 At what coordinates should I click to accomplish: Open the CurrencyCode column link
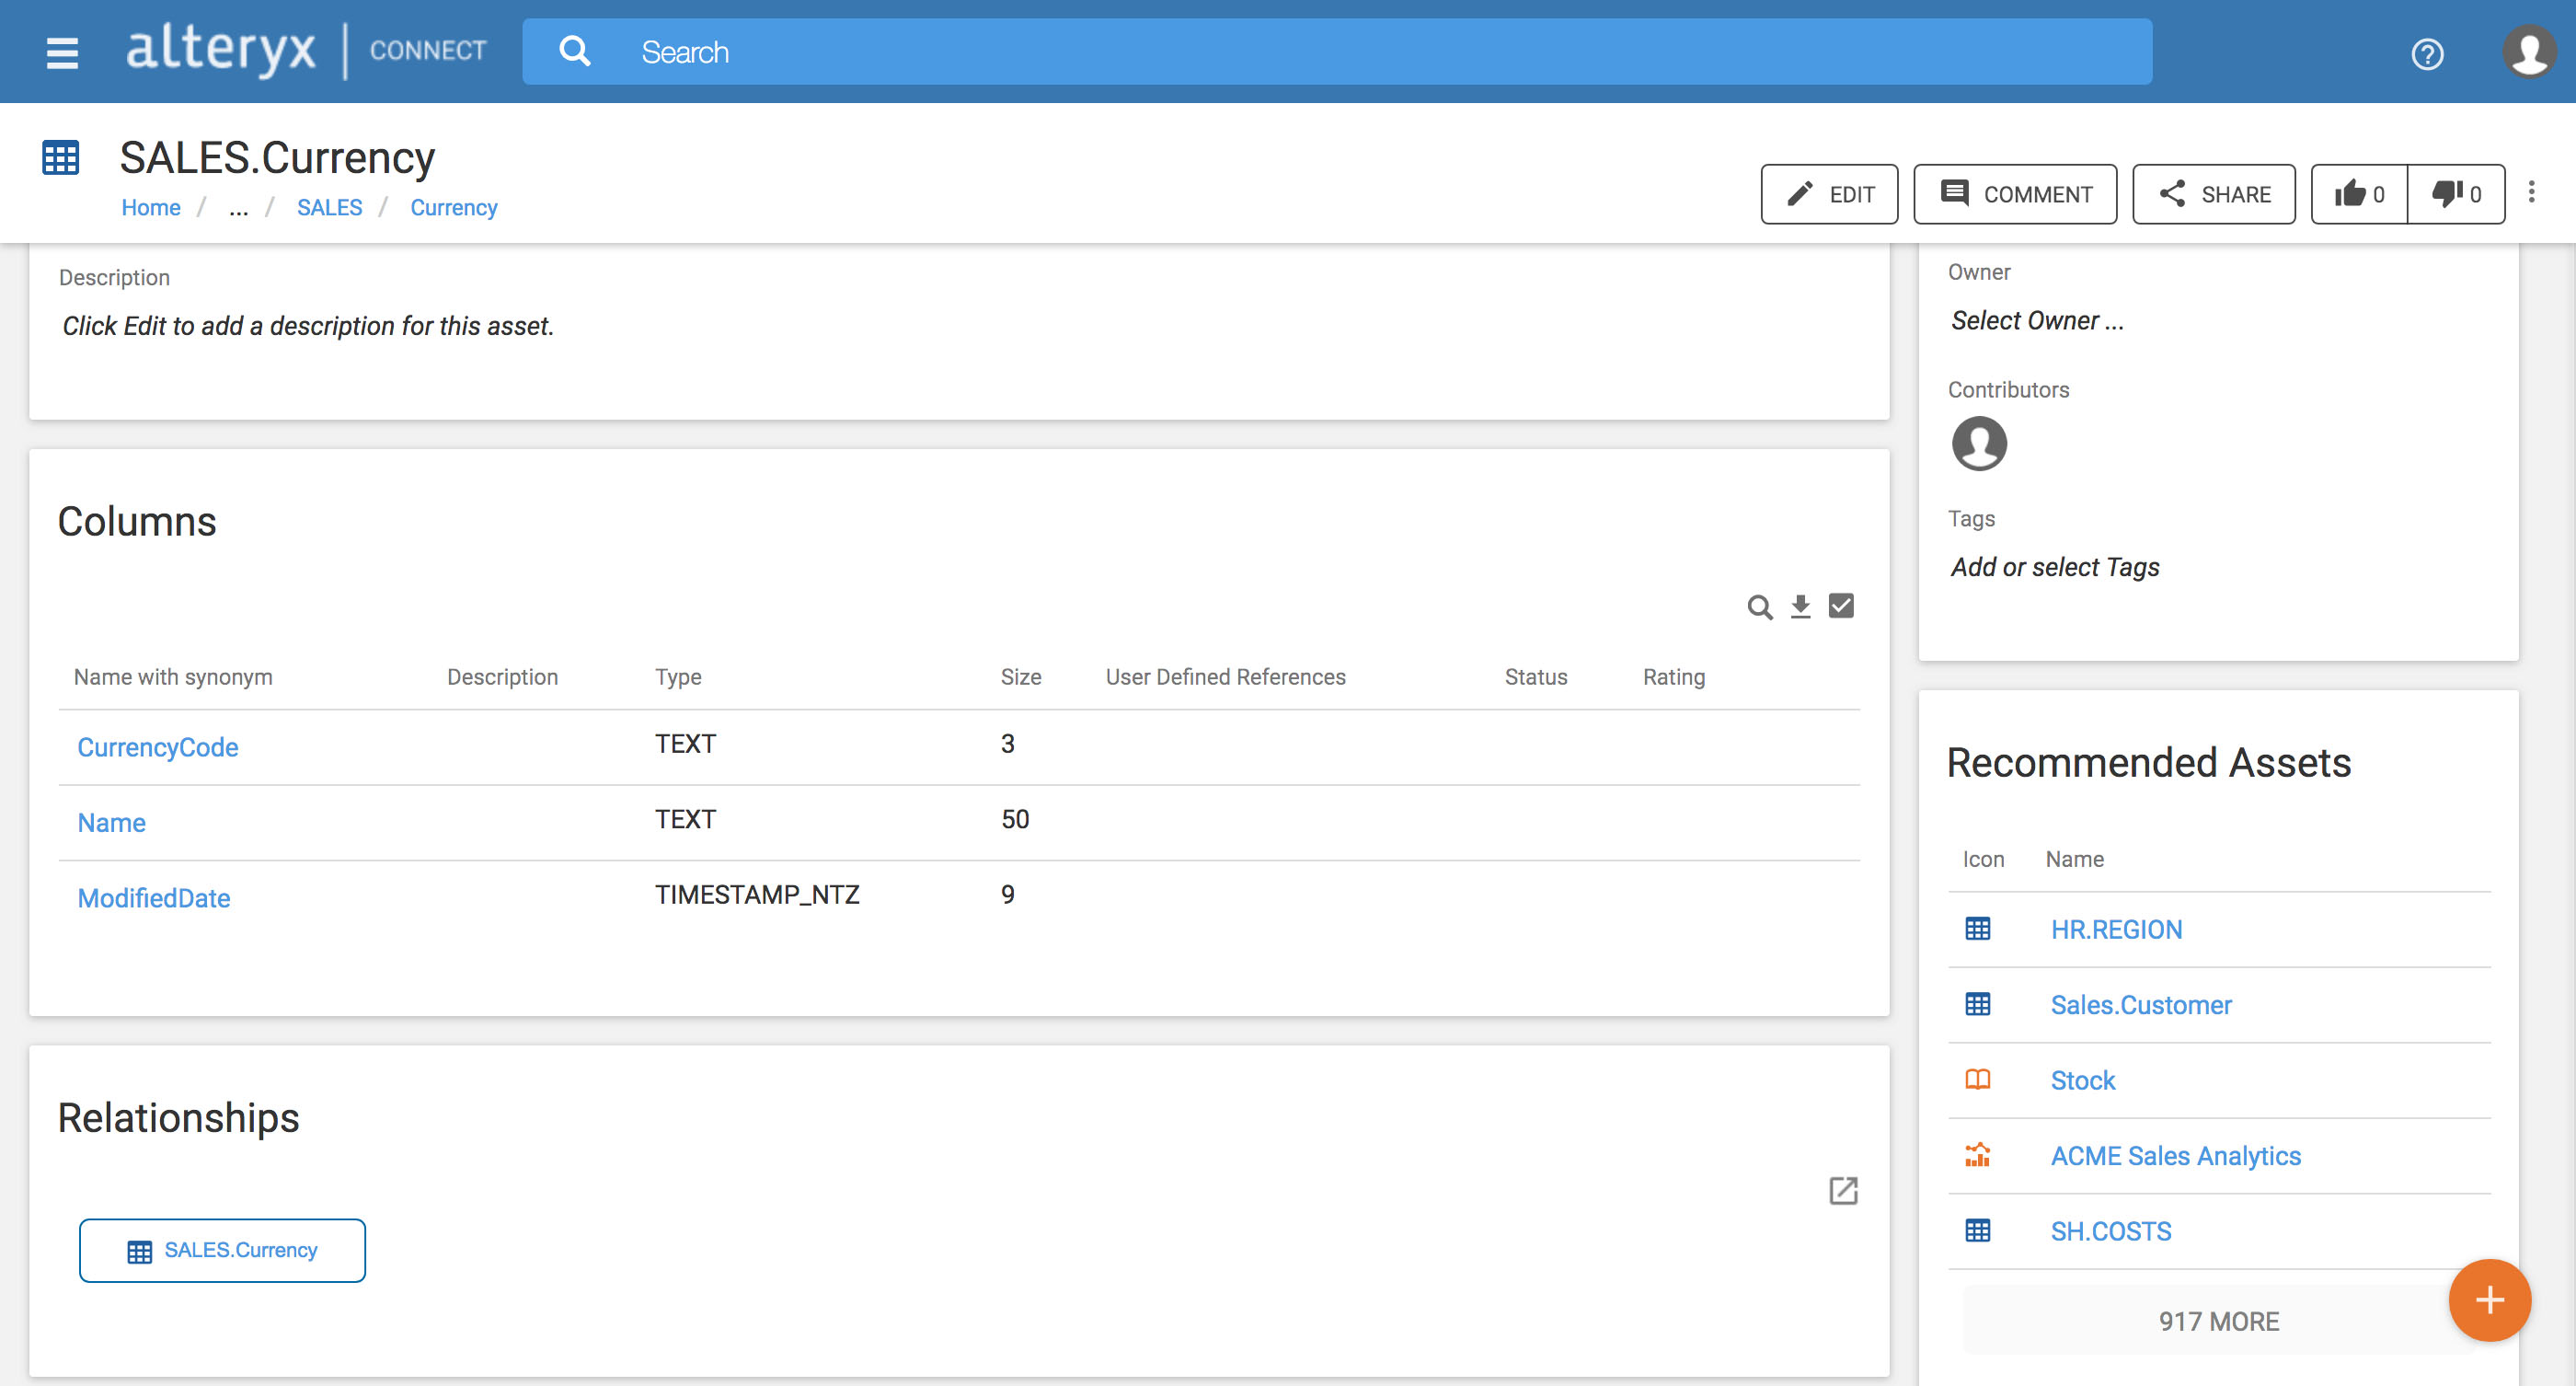pyautogui.click(x=158, y=747)
